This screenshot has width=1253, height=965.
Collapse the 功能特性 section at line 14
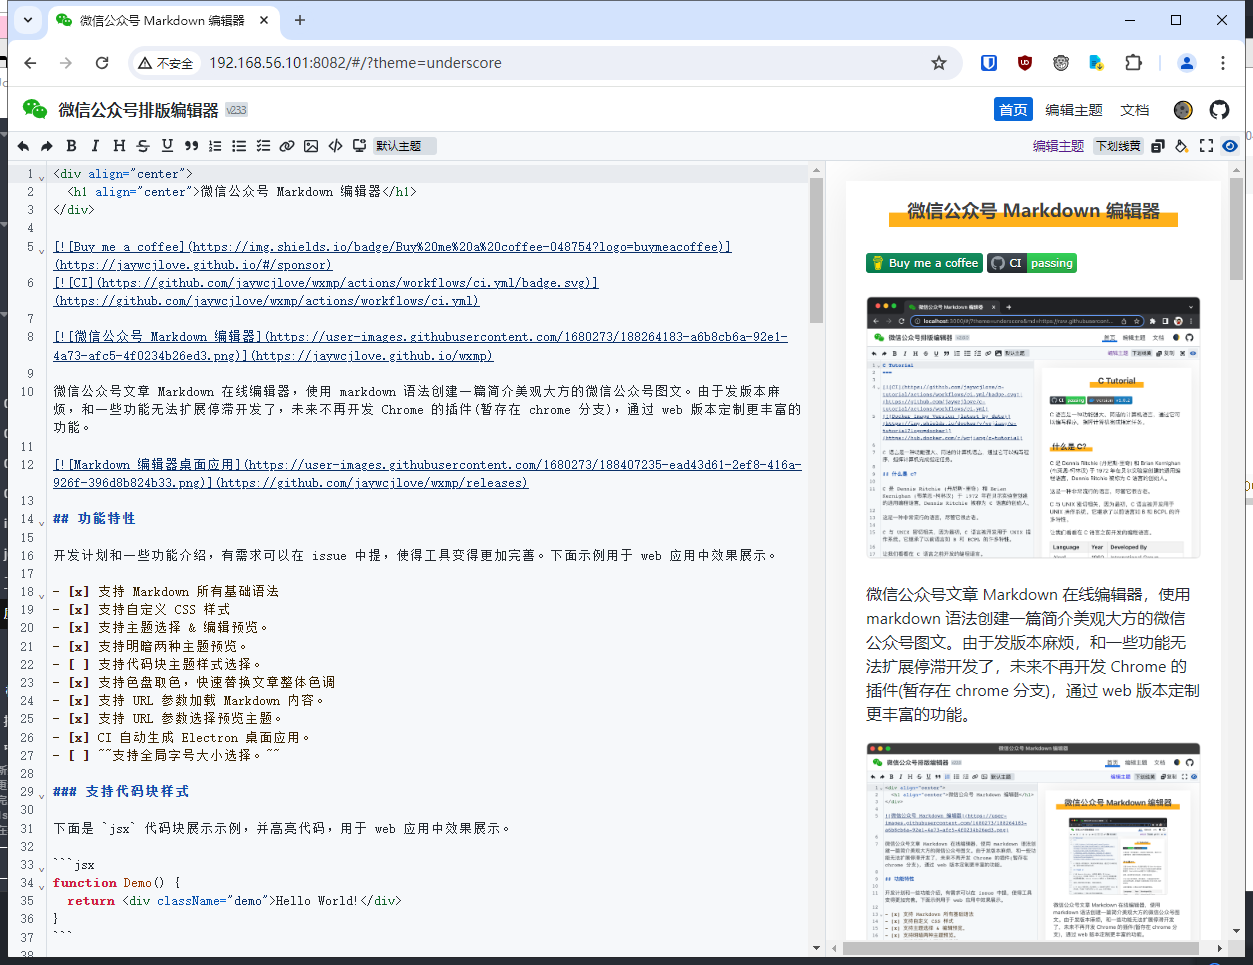tap(42, 521)
